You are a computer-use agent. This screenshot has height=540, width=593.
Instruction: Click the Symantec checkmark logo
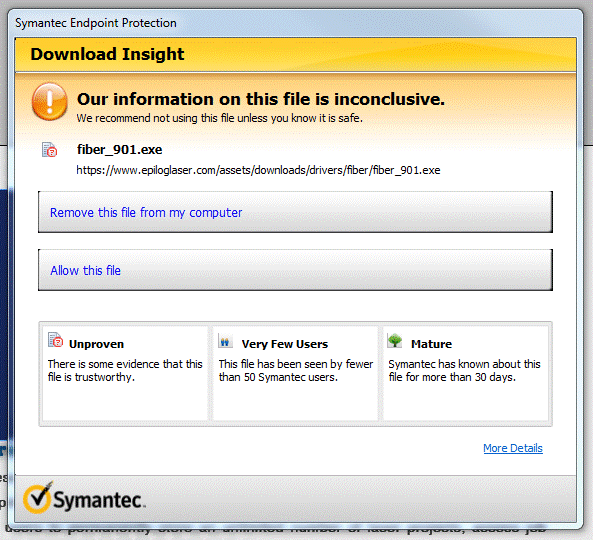click(x=37, y=497)
